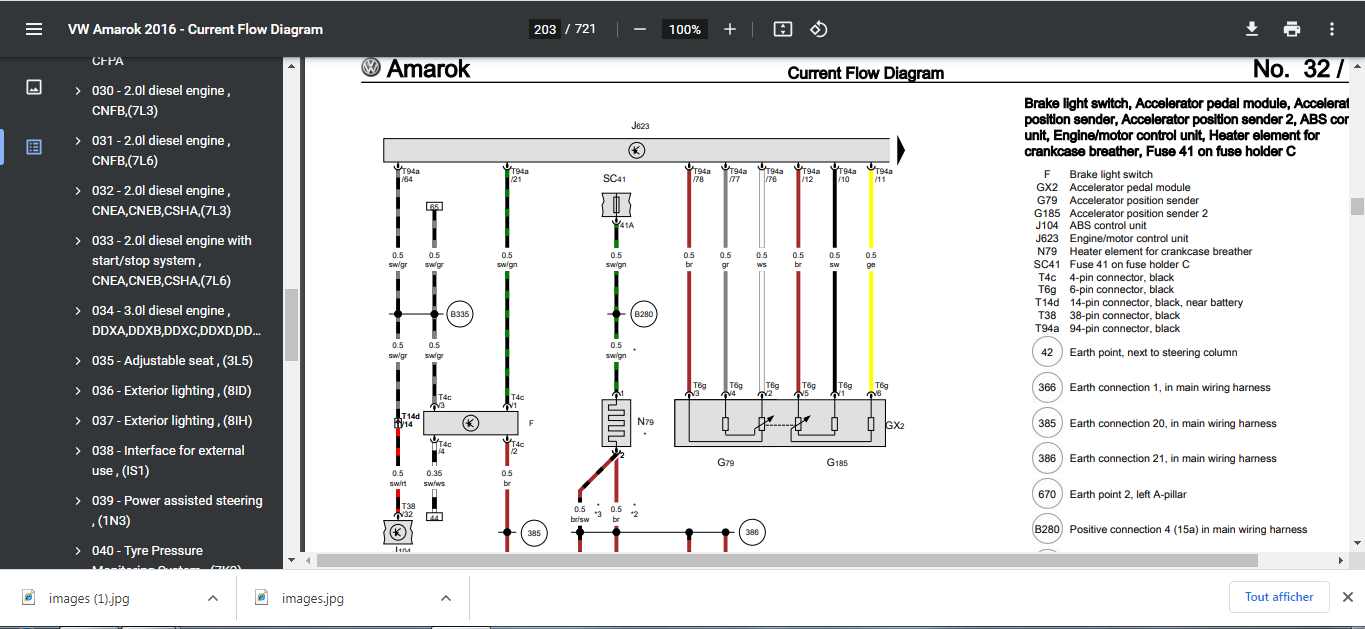The height and width of the screenshot is (629, 1365).
Task: Open outline item 035 - Adjustable seat
Action: pyautogui.click(x=172, y=361)
